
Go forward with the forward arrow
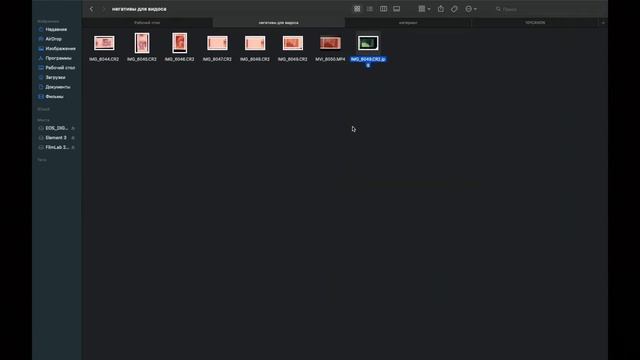(103, 9)
